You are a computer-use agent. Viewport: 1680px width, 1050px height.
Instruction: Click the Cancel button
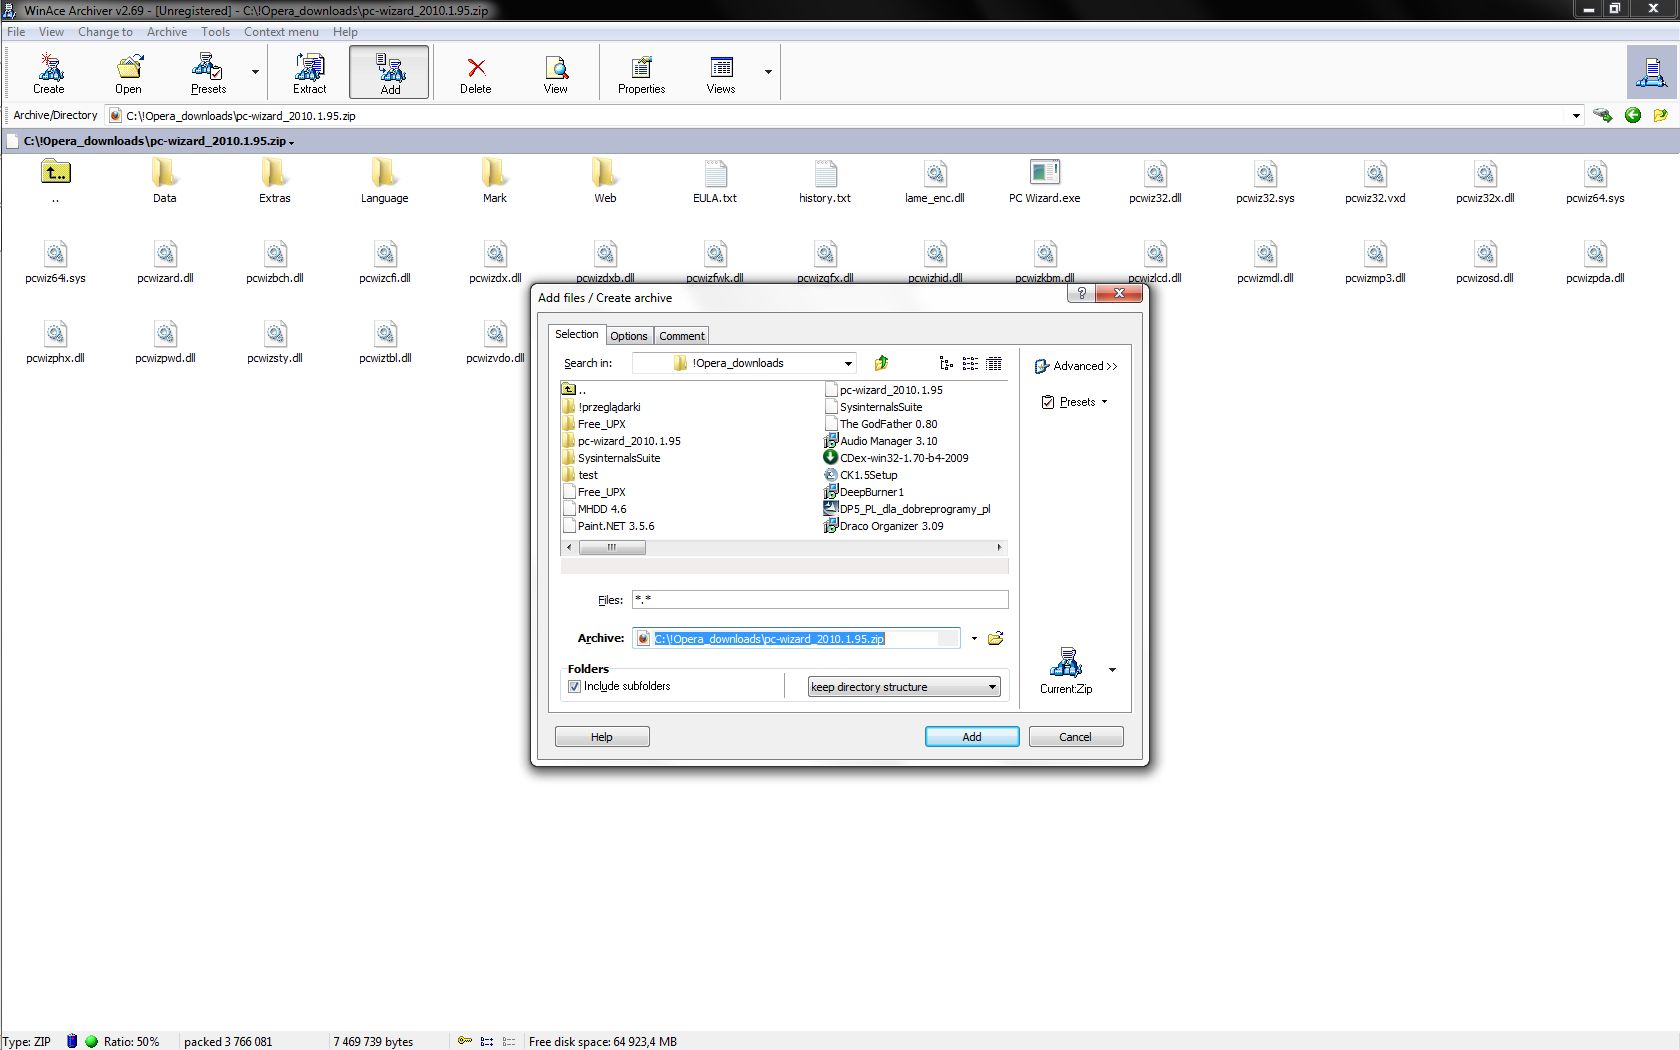1076,737
